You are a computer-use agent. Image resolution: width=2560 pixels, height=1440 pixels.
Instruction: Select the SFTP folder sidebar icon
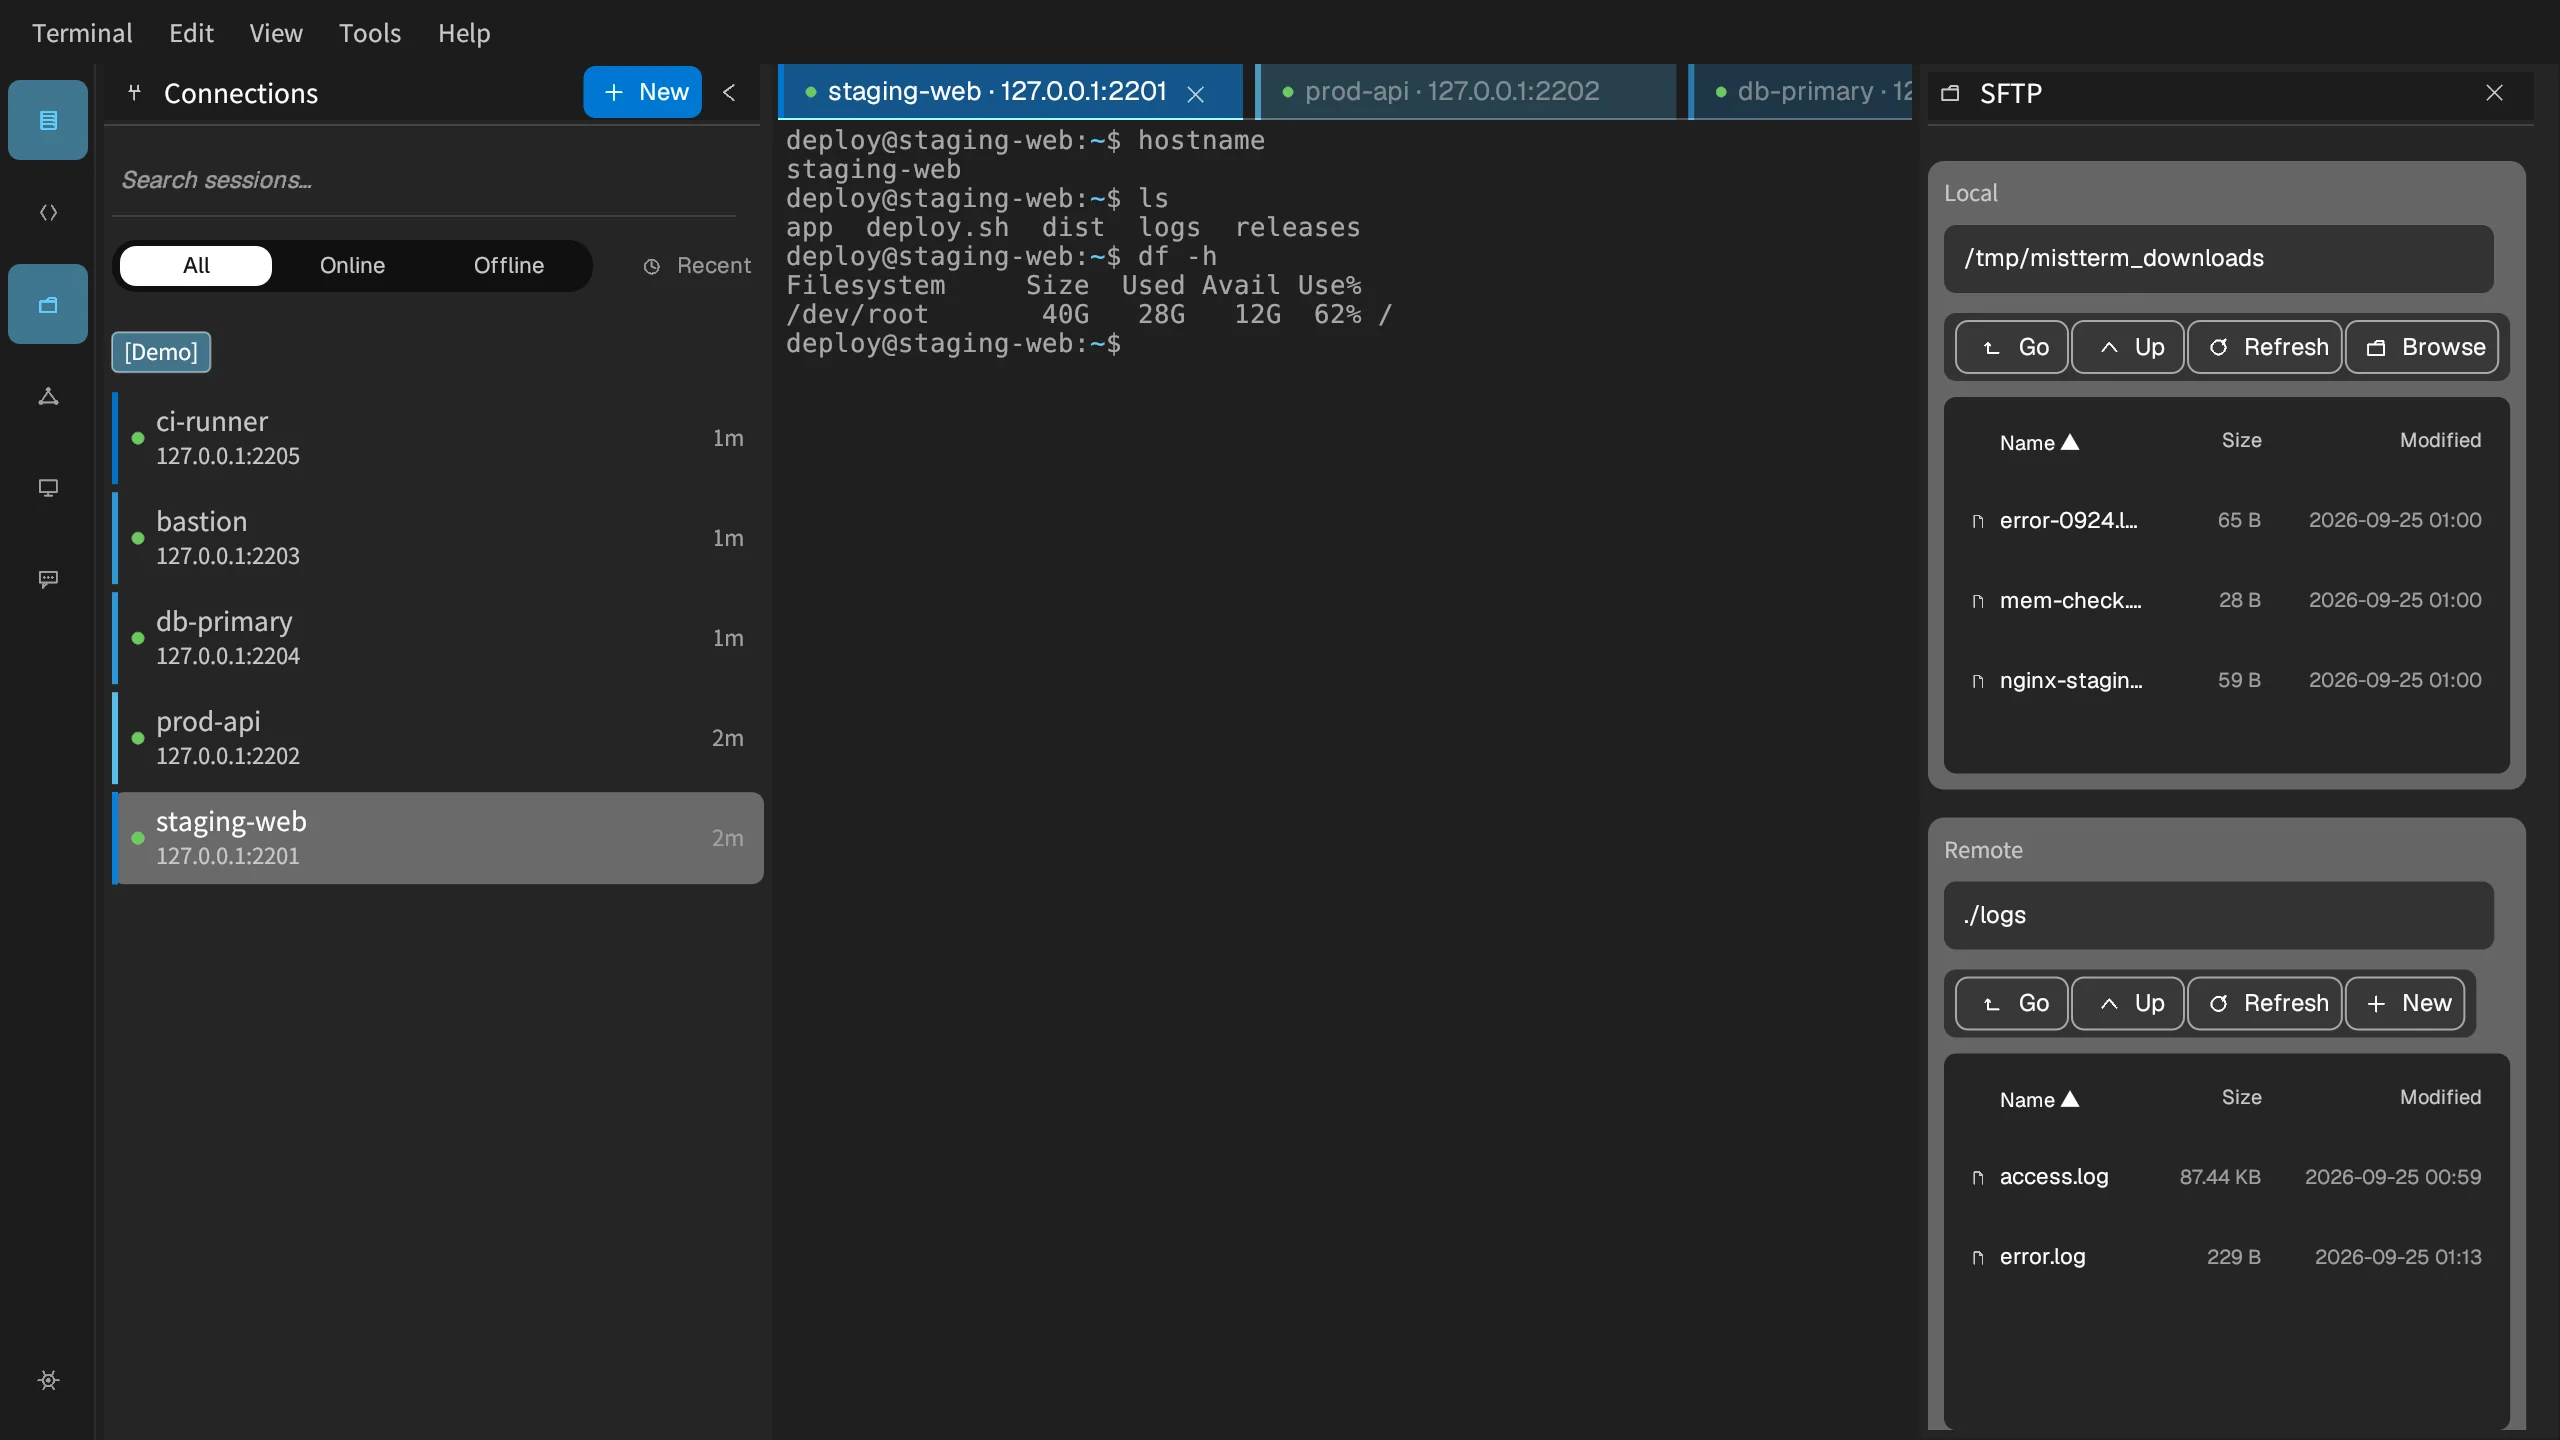[48, 304]
